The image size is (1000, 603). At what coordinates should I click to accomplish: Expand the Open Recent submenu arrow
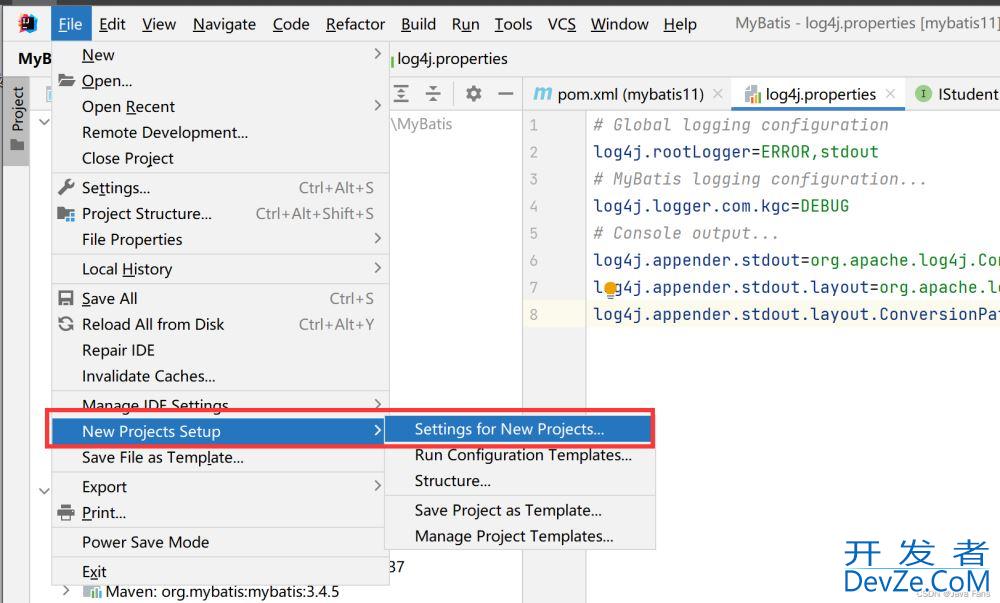click(378, 106)
